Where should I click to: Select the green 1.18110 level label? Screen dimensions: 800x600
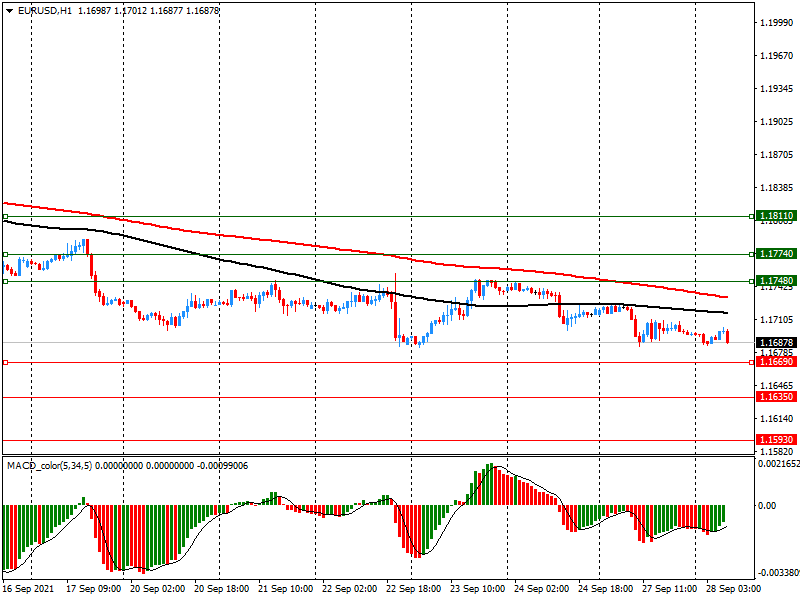pyautogui.click(x=776, y=216)
